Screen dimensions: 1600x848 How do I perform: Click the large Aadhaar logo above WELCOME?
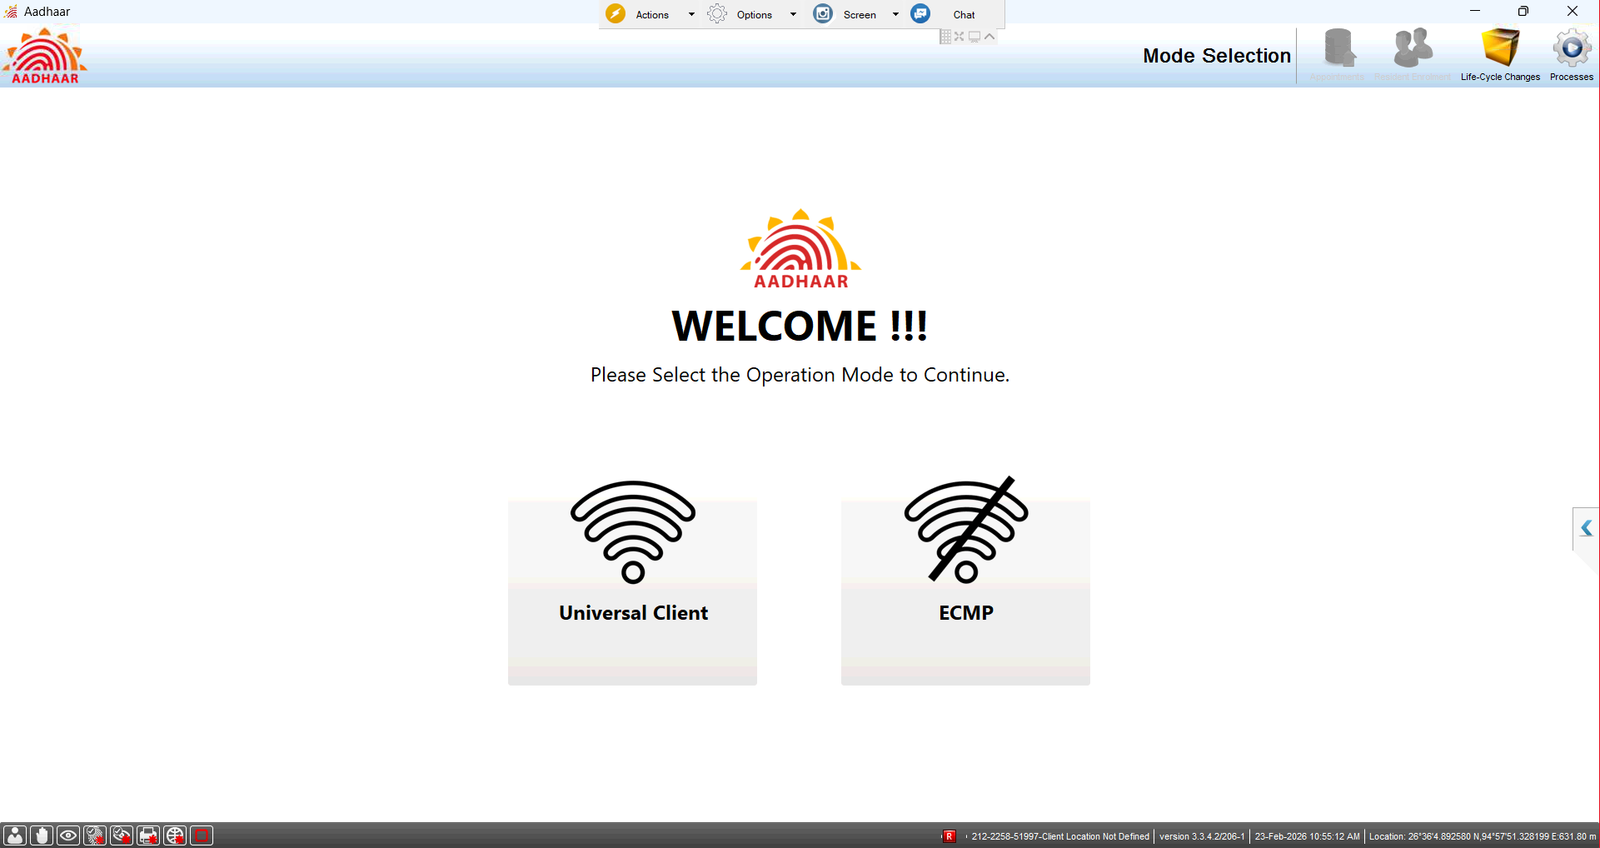[x=800, y=249]
